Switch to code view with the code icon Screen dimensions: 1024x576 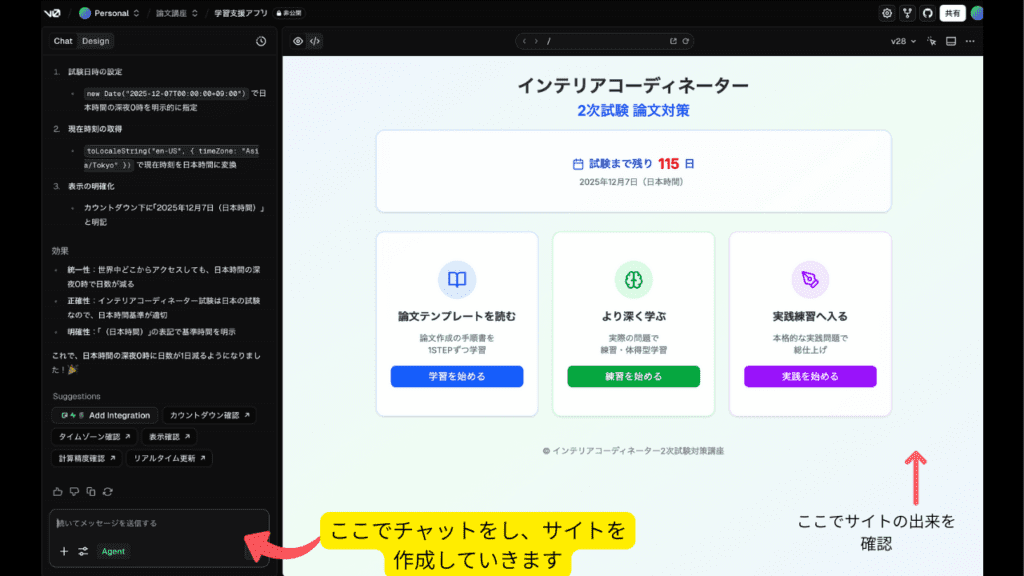314,41
